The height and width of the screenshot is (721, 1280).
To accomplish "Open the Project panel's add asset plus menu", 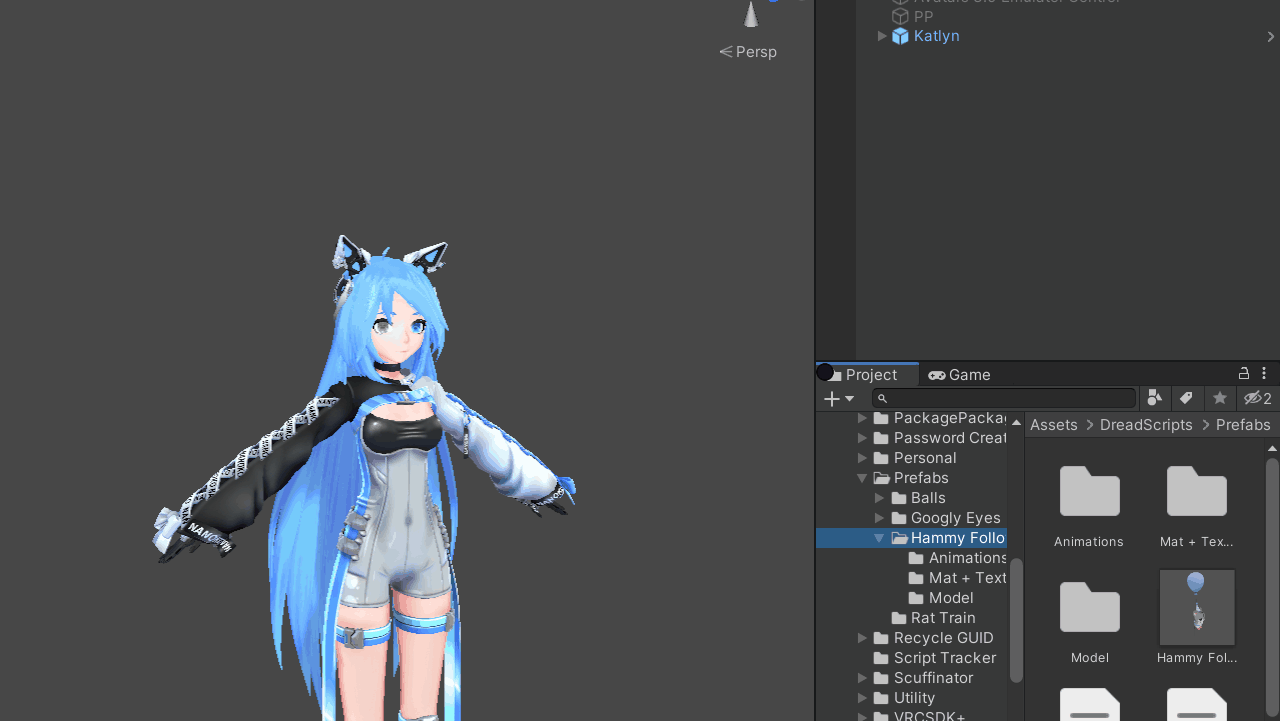I will point(838,399).
